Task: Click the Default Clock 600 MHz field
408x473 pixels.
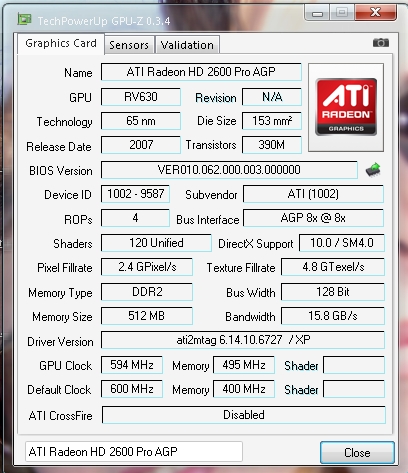Action: 132,389
